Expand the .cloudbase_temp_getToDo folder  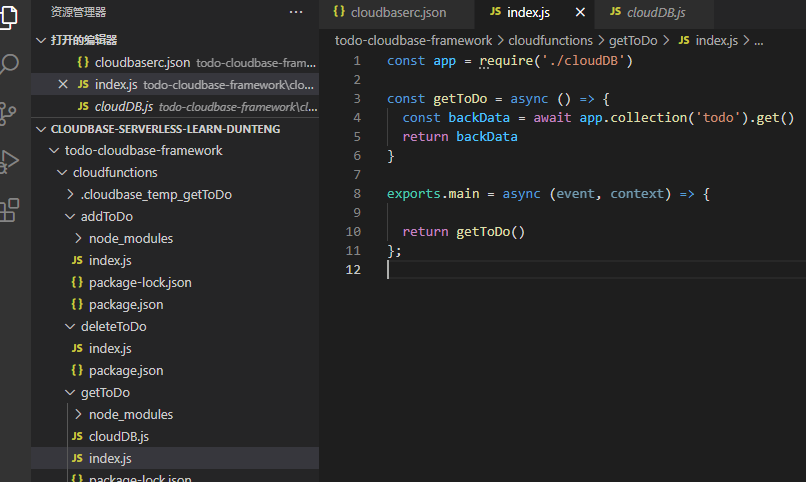[x=70, y=195]
